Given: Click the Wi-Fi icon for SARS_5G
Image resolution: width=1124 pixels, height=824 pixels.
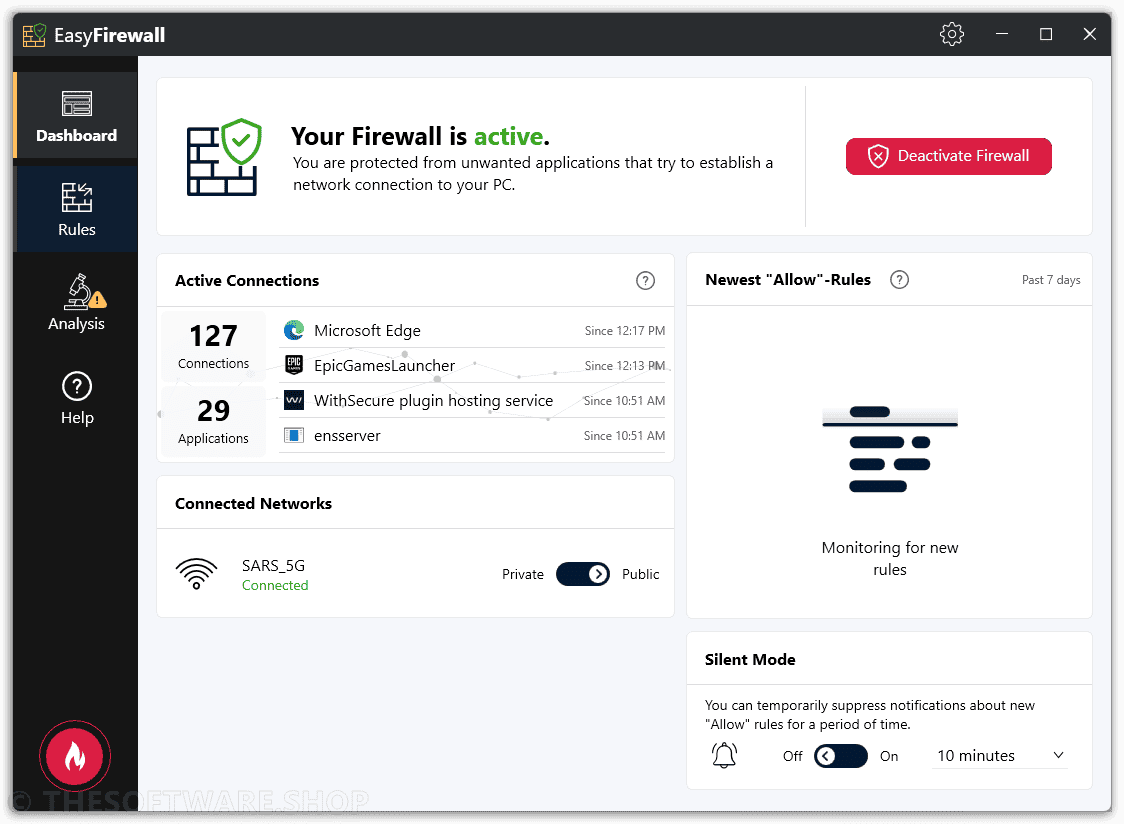Looking at the screenshot, I should (196, 574).
